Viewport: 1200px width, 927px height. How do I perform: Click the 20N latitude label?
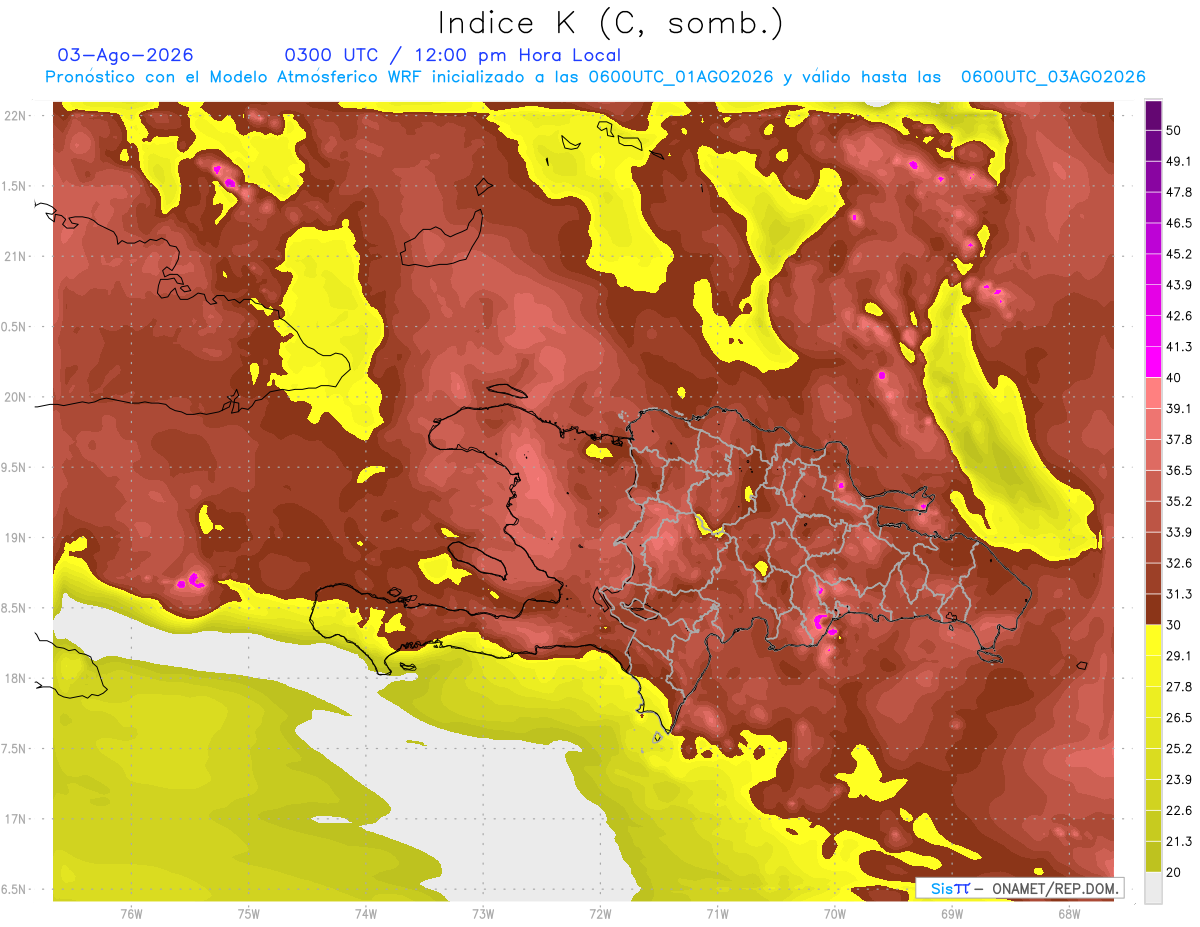[15, 397]
